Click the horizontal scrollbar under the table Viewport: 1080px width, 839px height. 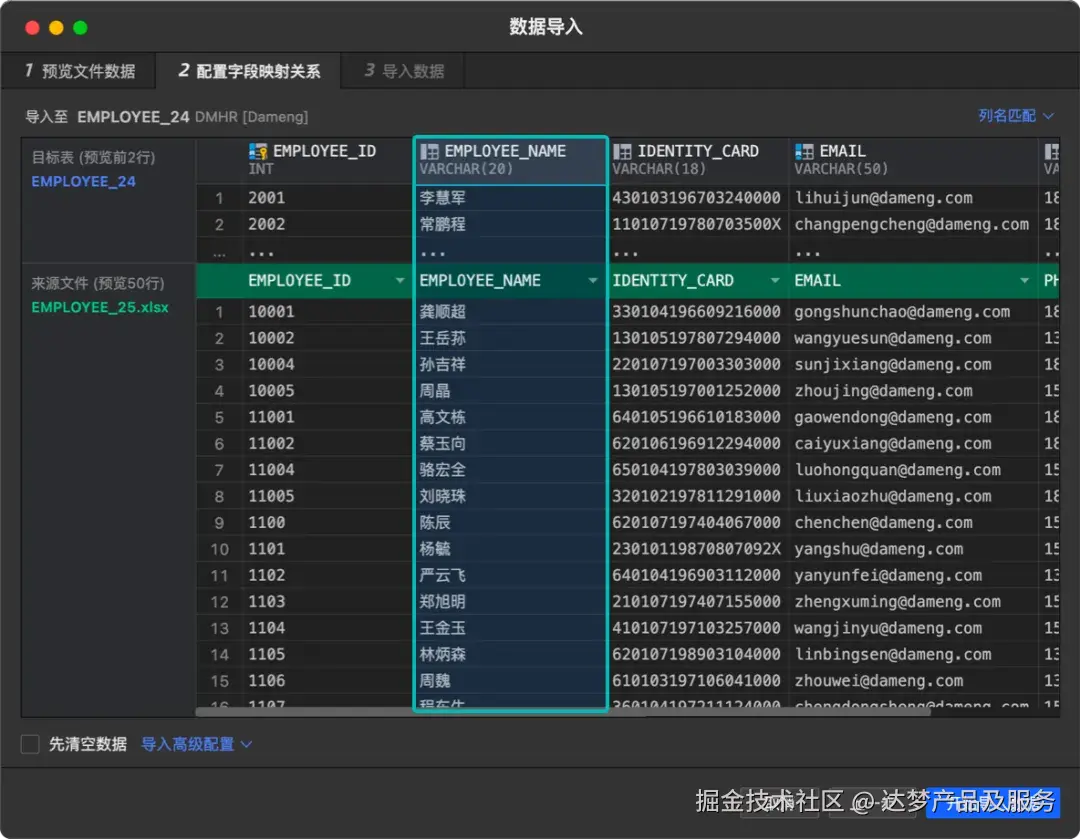click(563, 712)
